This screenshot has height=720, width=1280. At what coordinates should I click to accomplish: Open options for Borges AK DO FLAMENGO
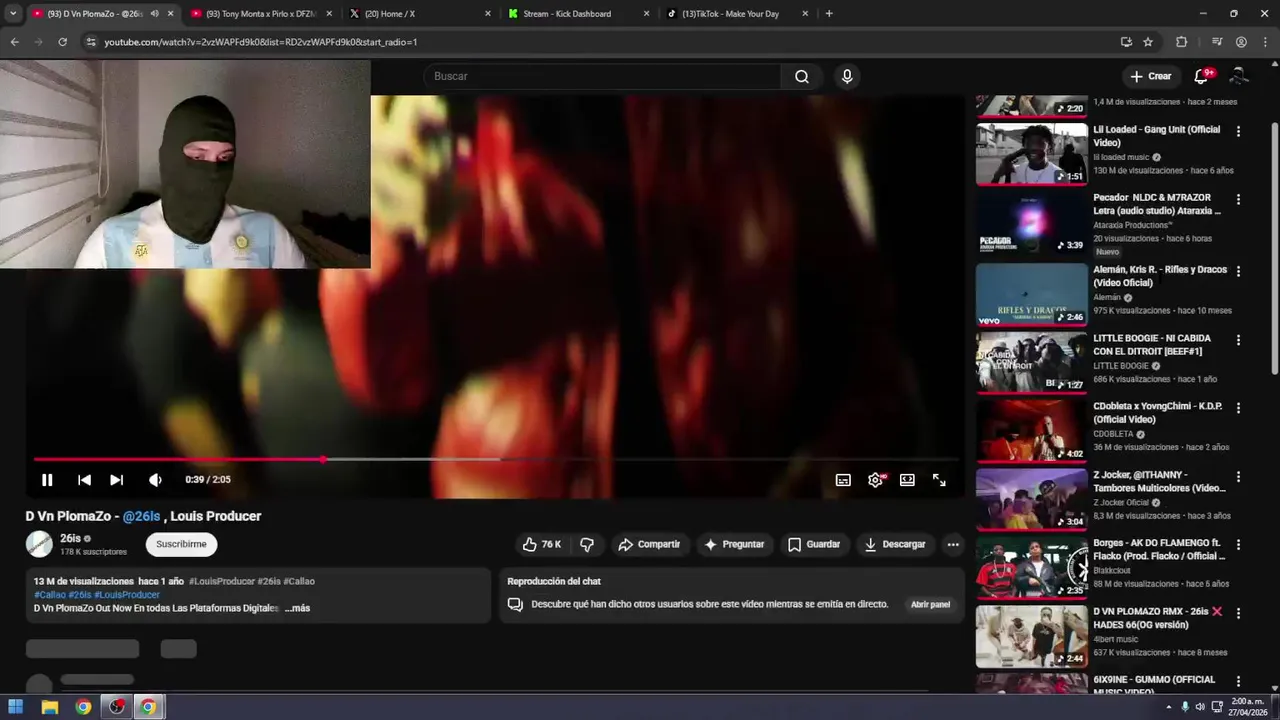1238,544
